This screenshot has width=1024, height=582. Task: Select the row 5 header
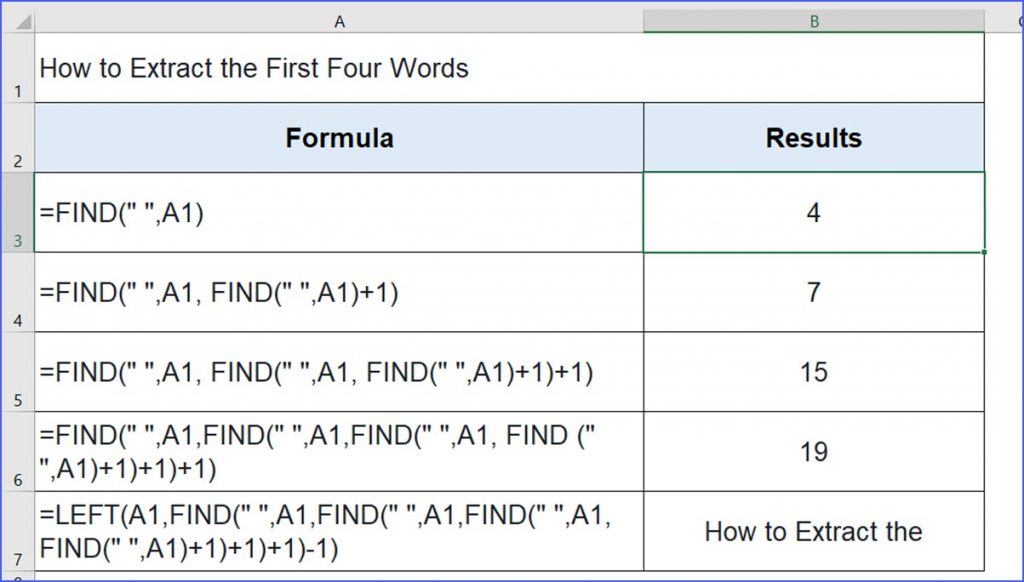17,372
